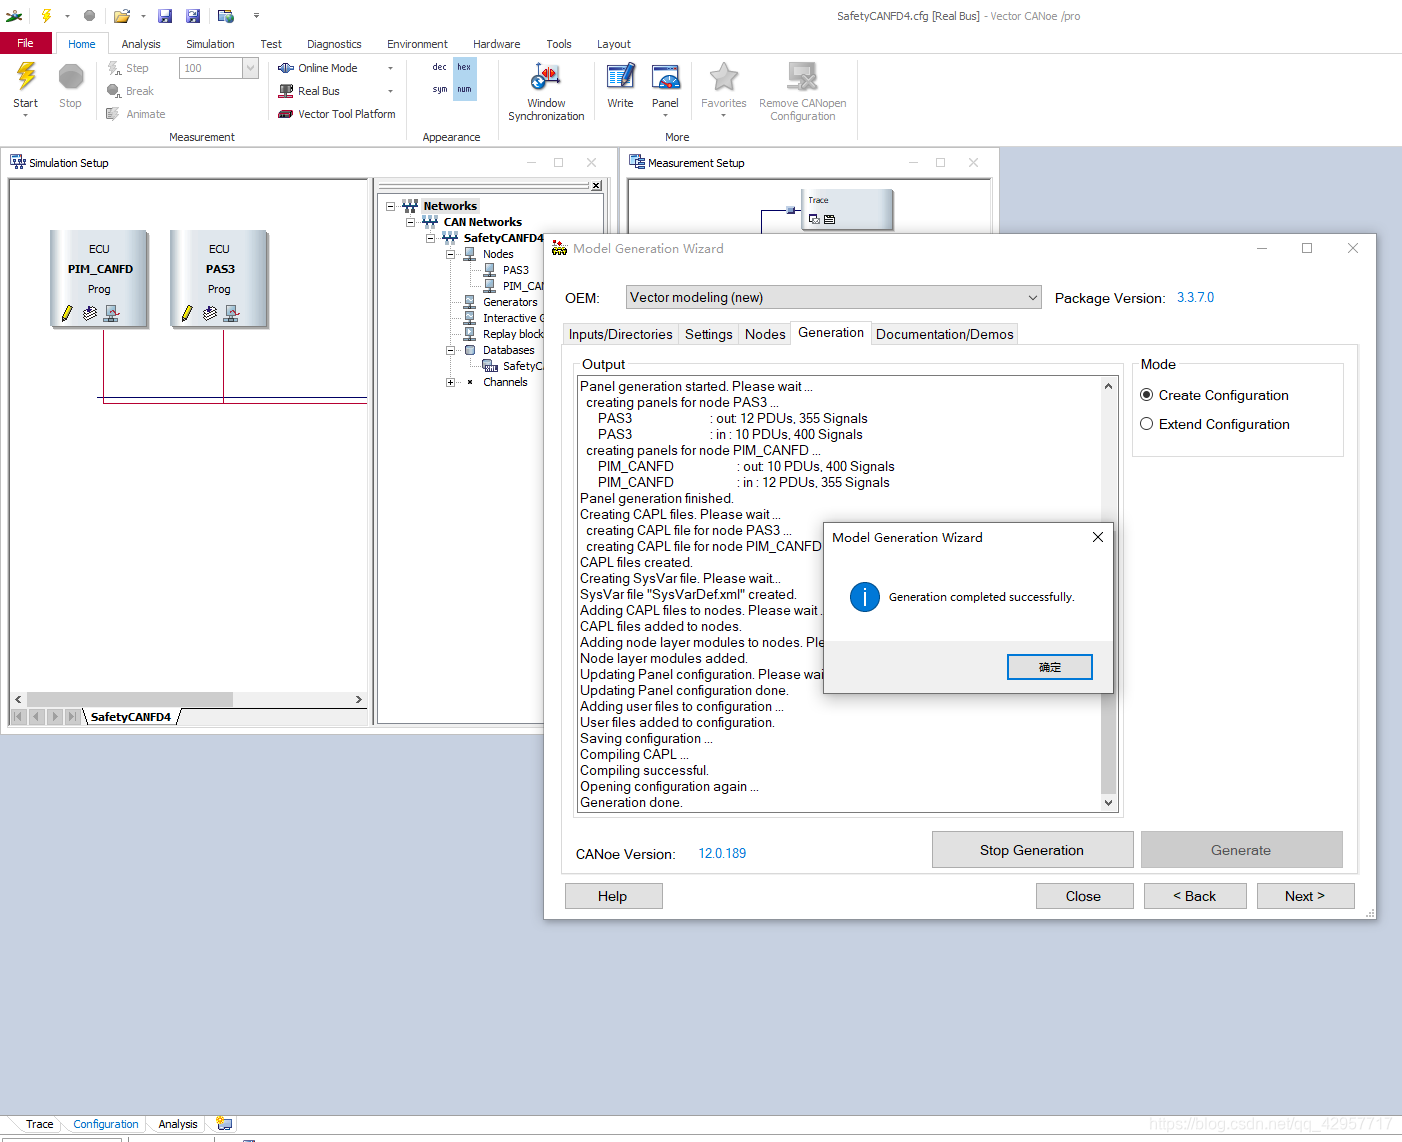Click the Simulation Setup horizontal scrollbar thumb
Viewport: 1402px width, 1142px height.
click(130, 700)
